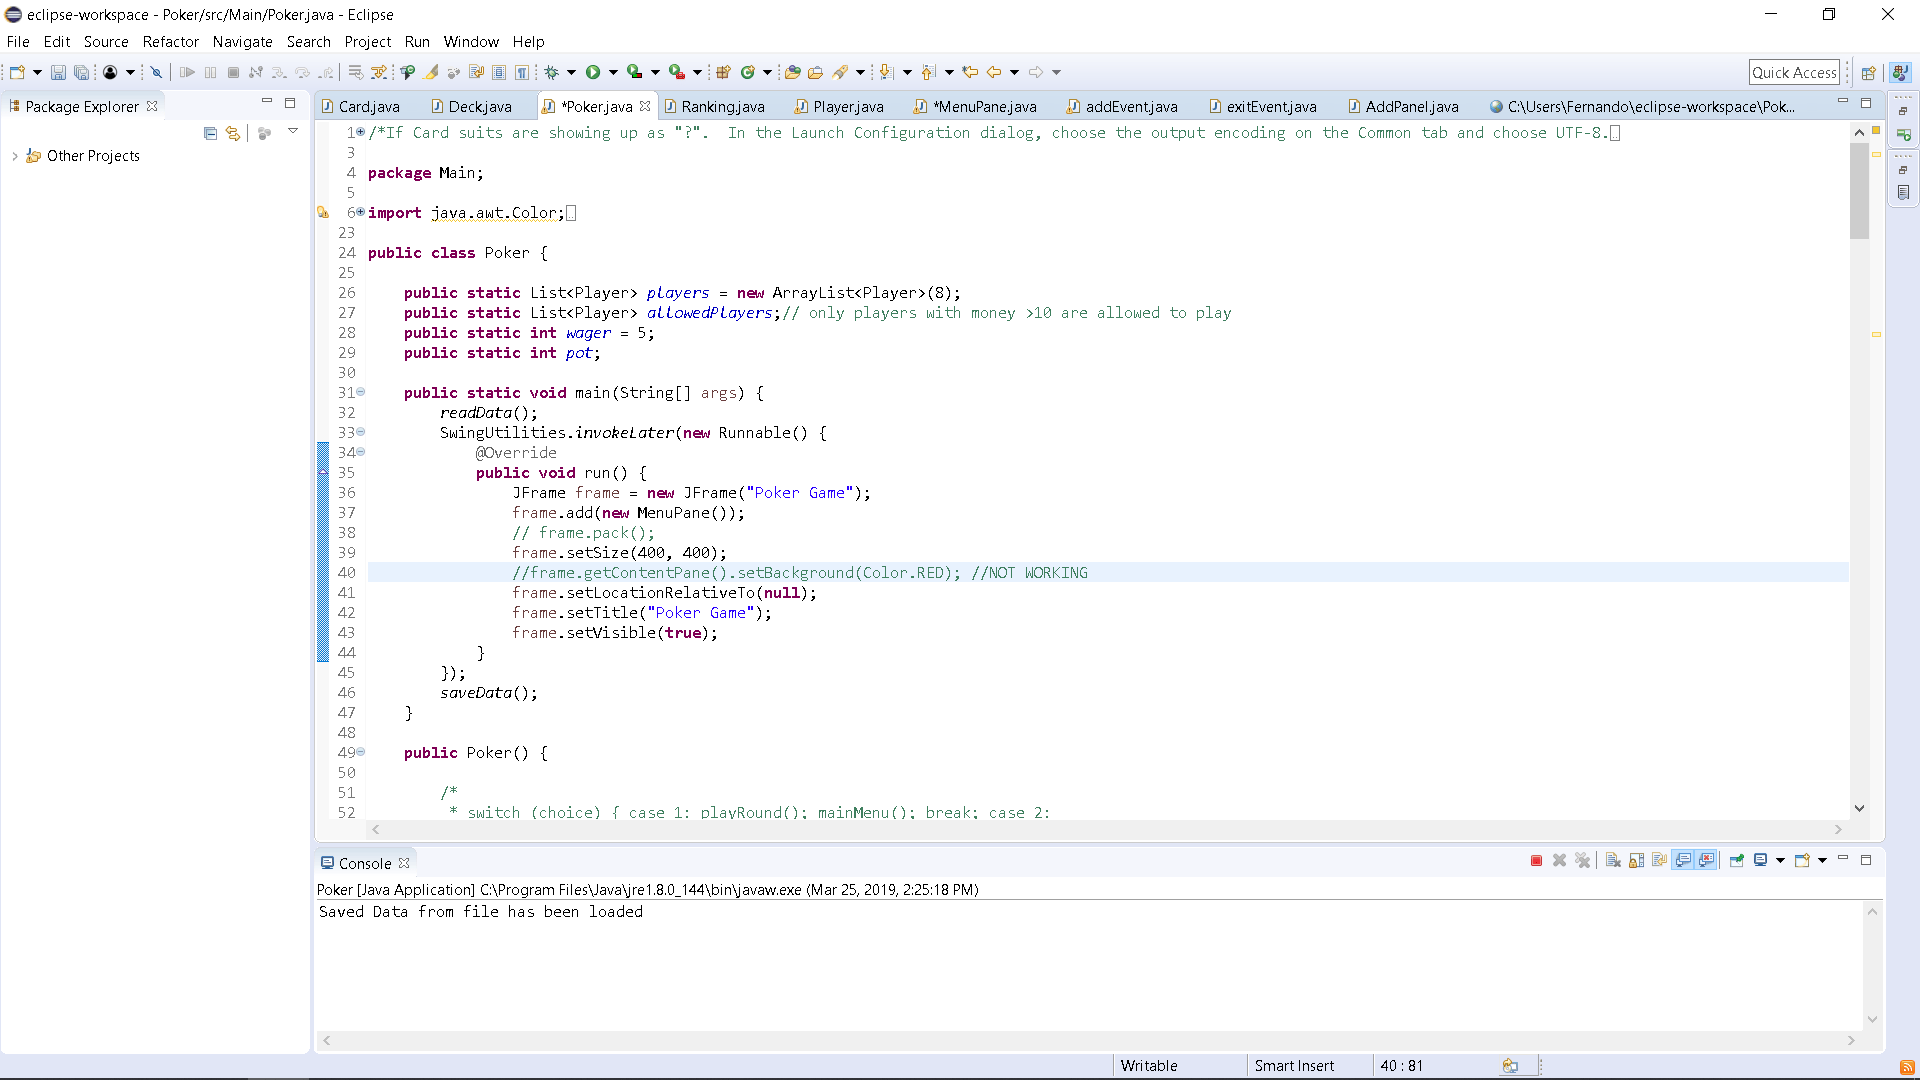This screenshot has width=1920, height=1080.
Task: Expand the Other Projects node
Action: tap(14, 155)
